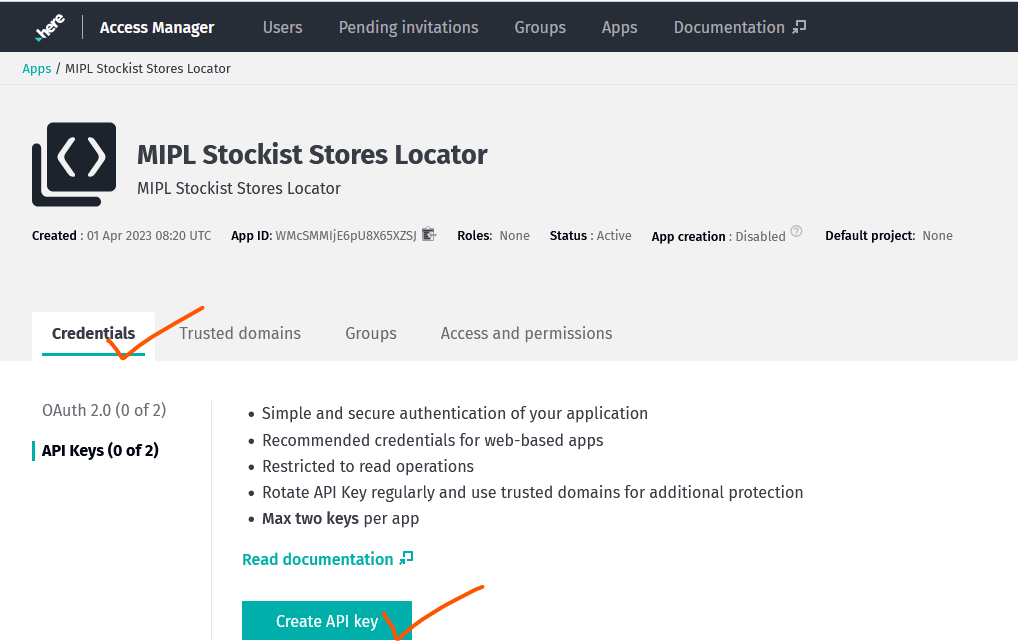Select the Credentials tab
The width and height of the screenshot is (1018, 642).
[x=93, y=334]
